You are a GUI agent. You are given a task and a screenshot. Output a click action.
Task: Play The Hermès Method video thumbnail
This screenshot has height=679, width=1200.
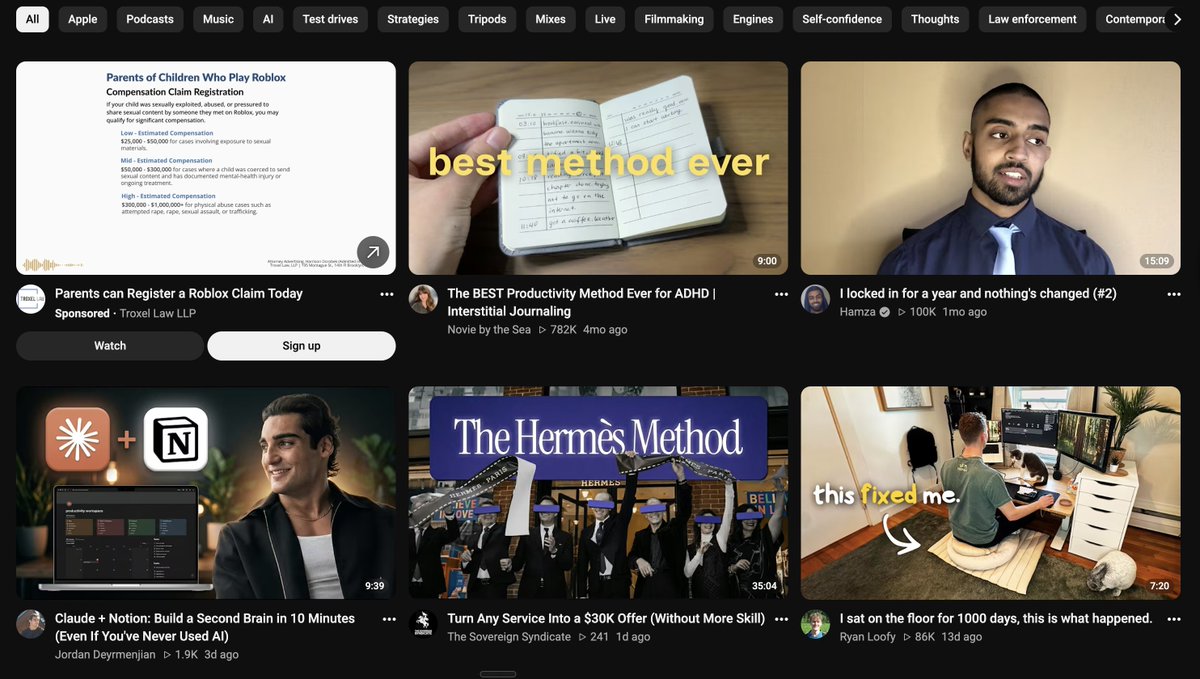click(x=598, y=493)
